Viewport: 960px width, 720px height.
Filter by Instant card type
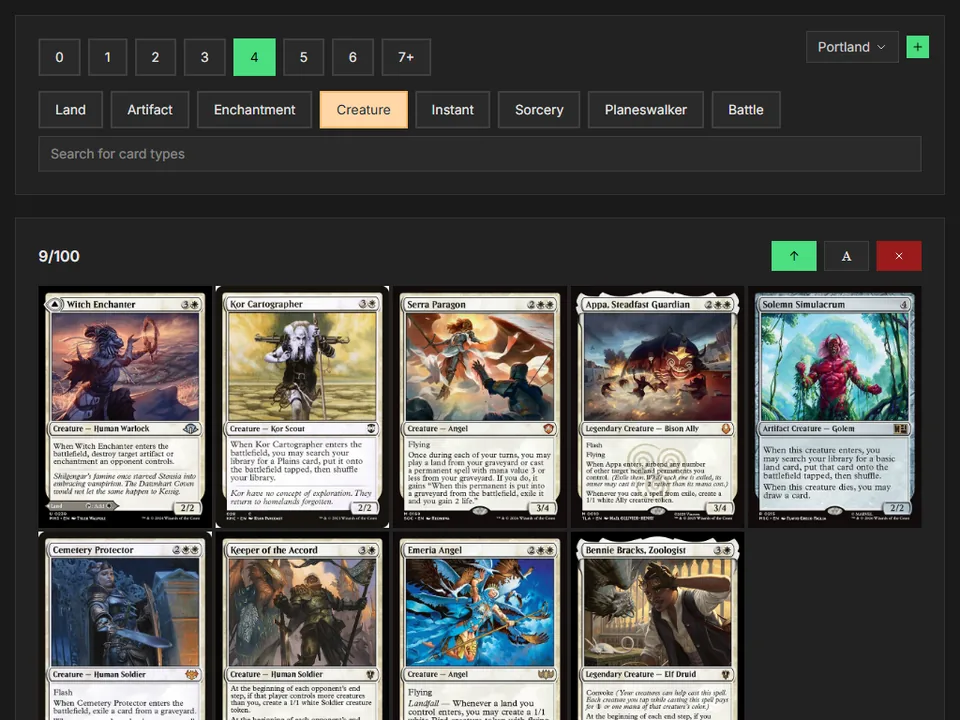452,110
